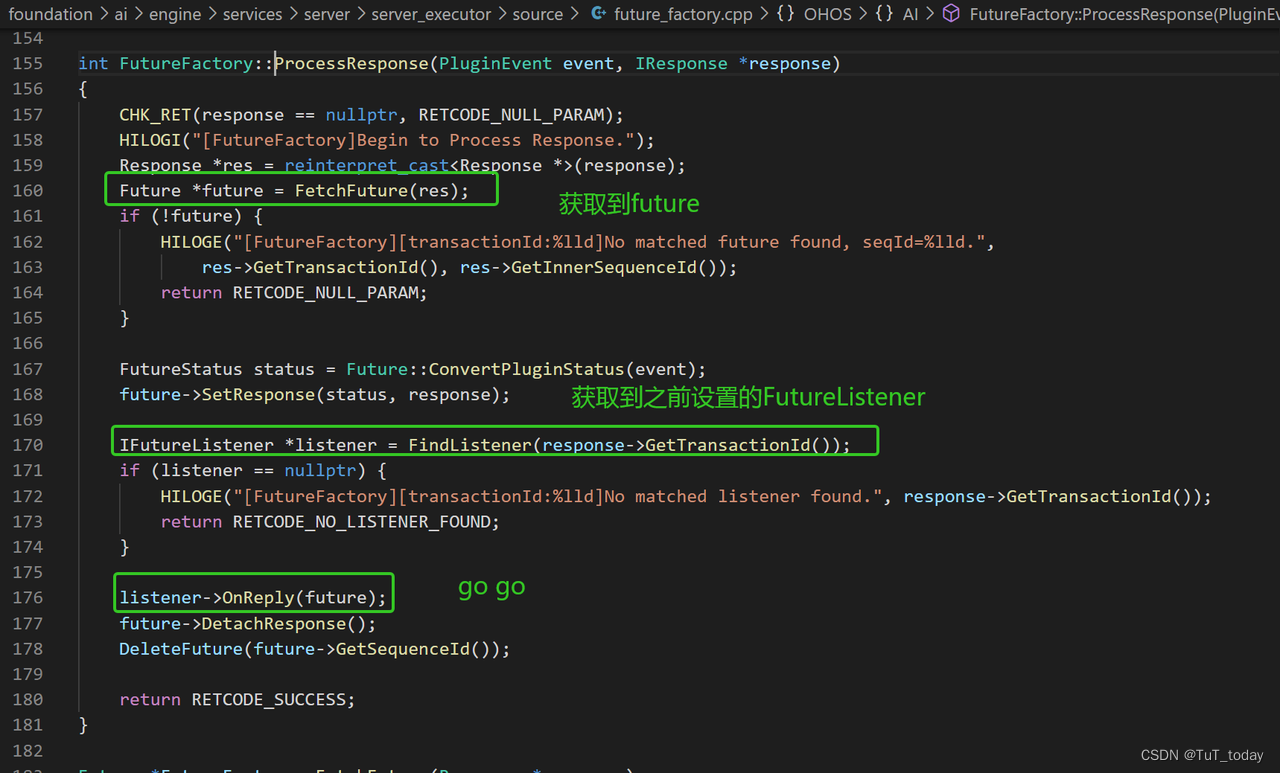The width and height of the screenshot is (1280, 773).
Task: Click OnReply call on line 176
Action: coord(258,598)
